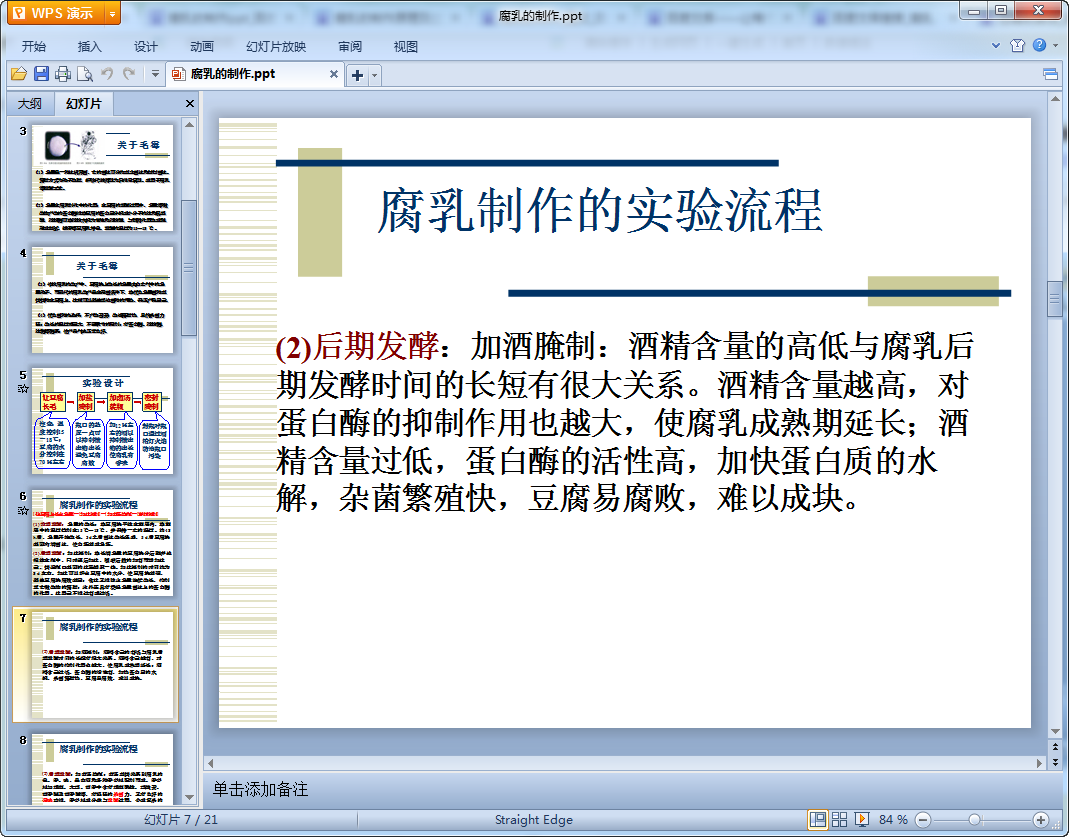Click the WPS 演示 logo button

[x=56, y=13]
